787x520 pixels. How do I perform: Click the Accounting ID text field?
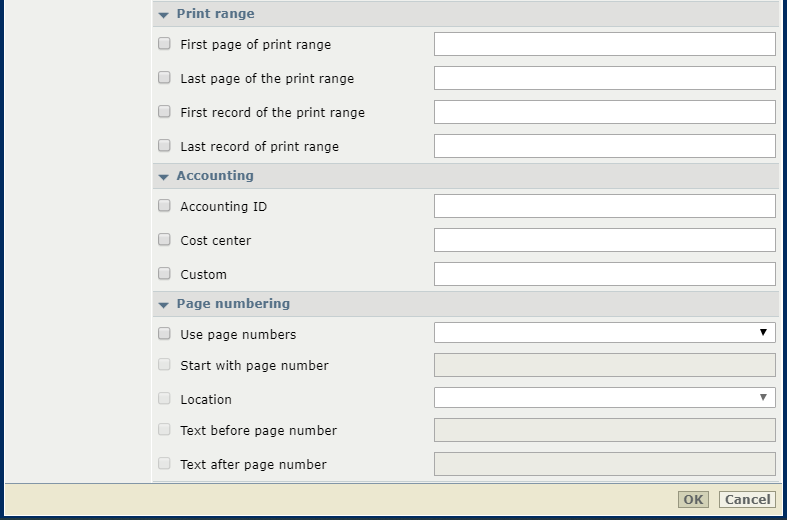pos(605,206)
